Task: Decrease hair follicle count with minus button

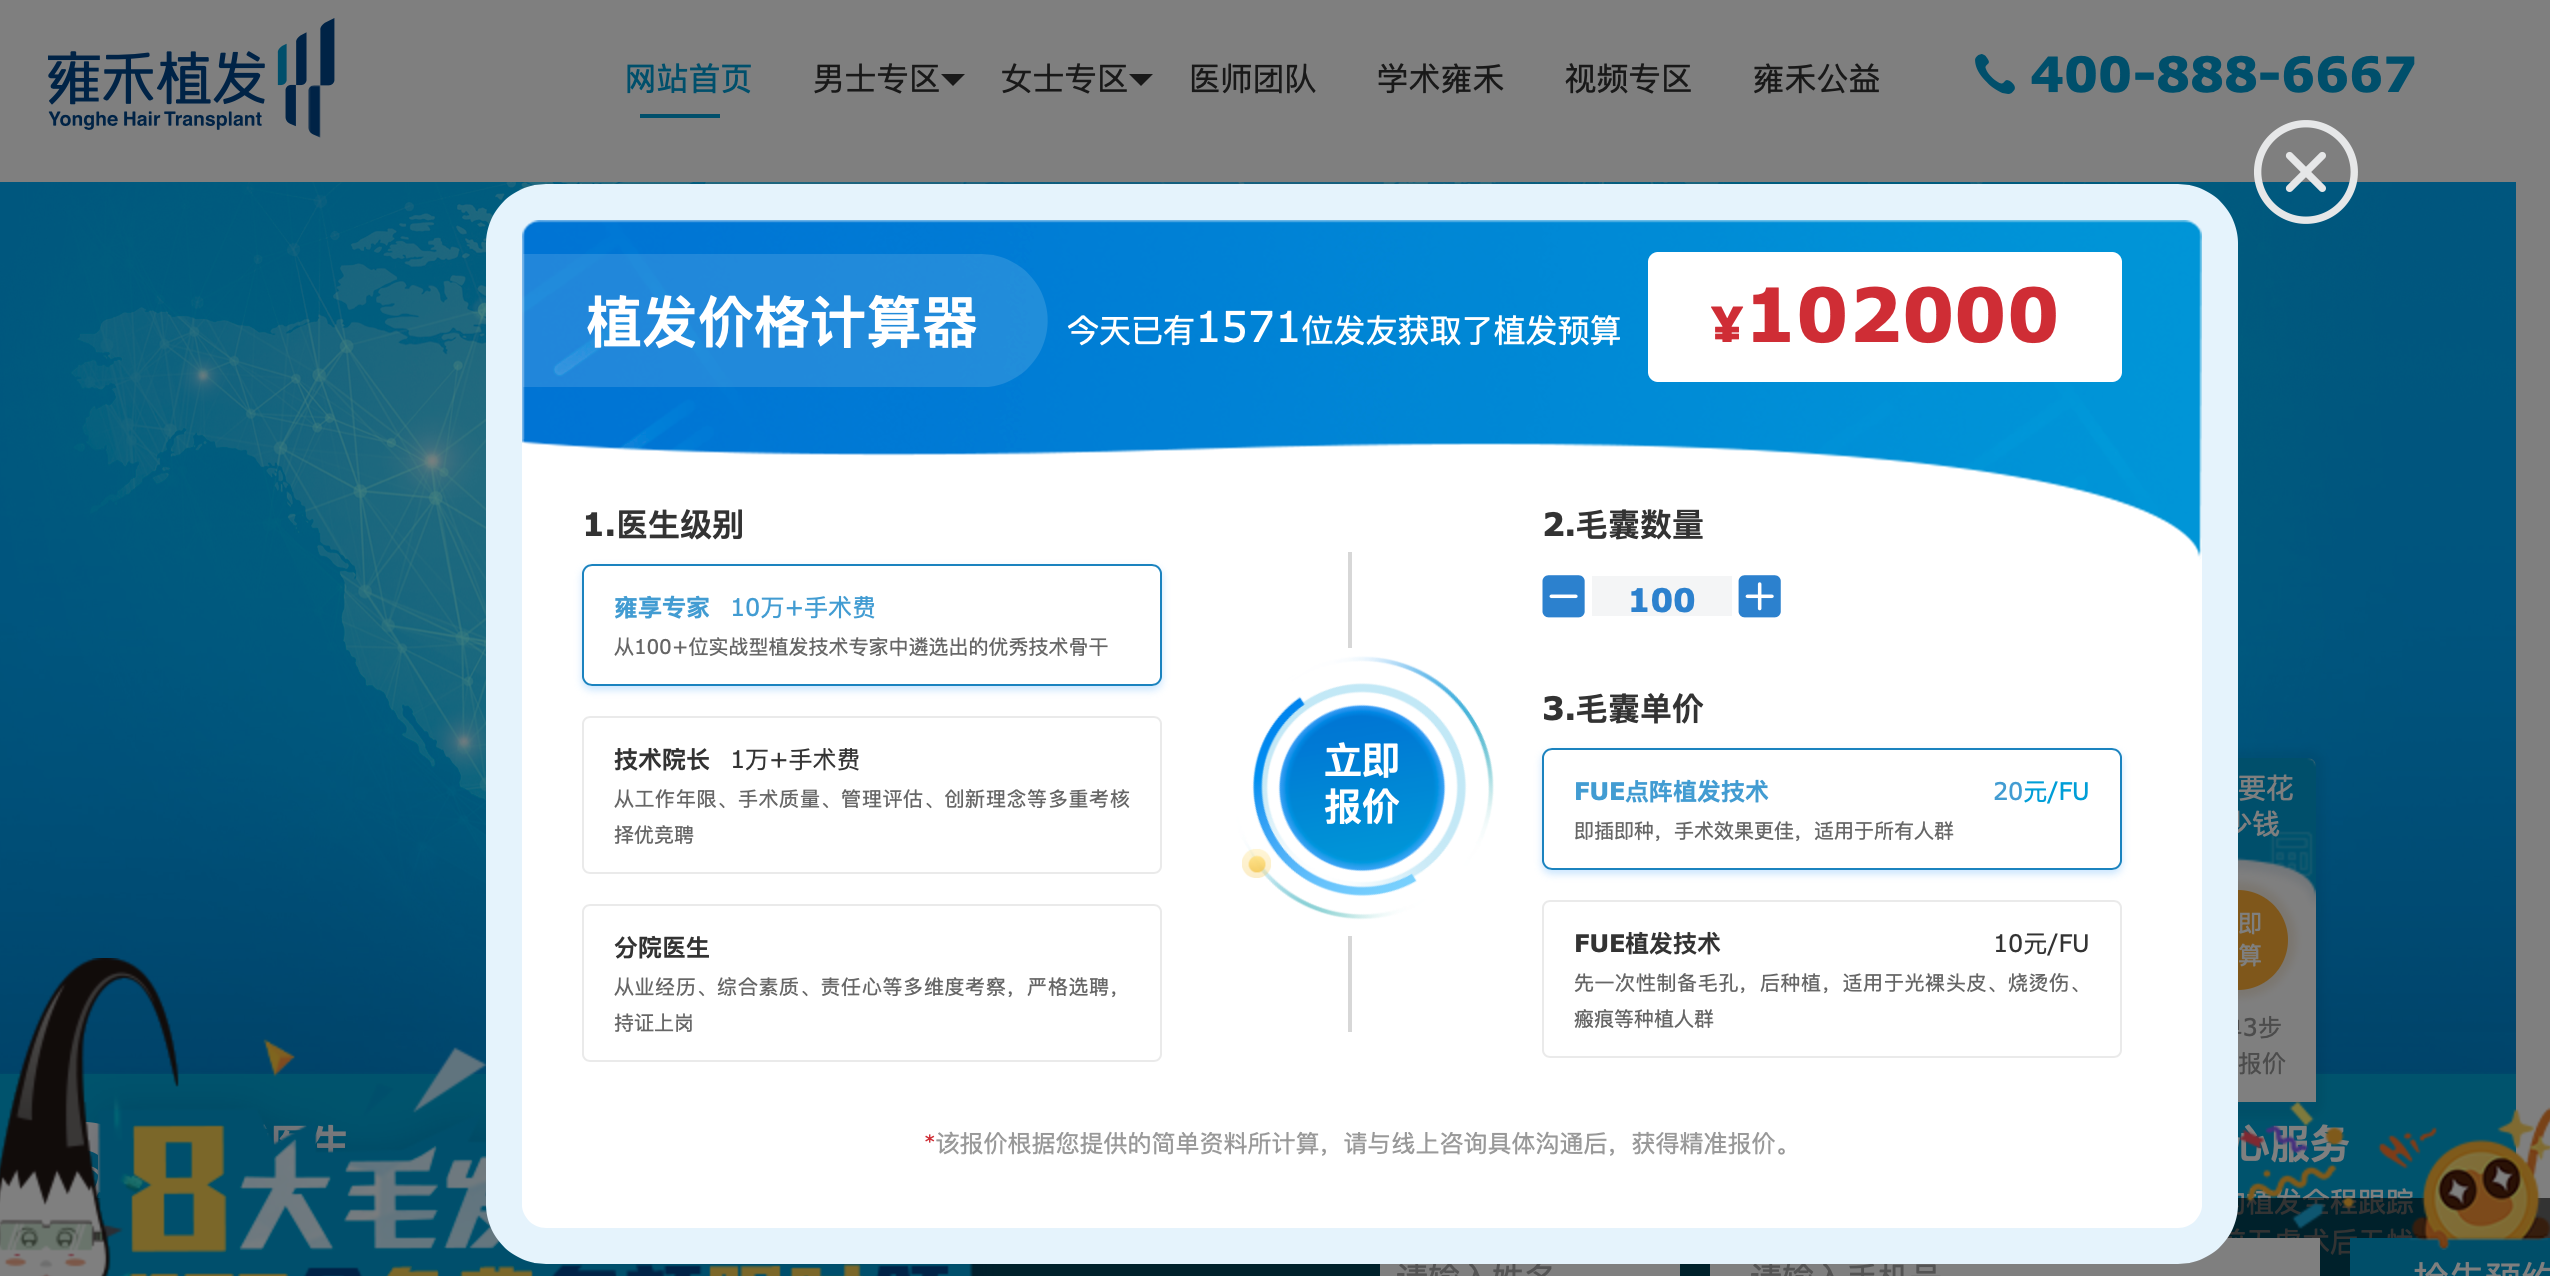Action: 1563,597
